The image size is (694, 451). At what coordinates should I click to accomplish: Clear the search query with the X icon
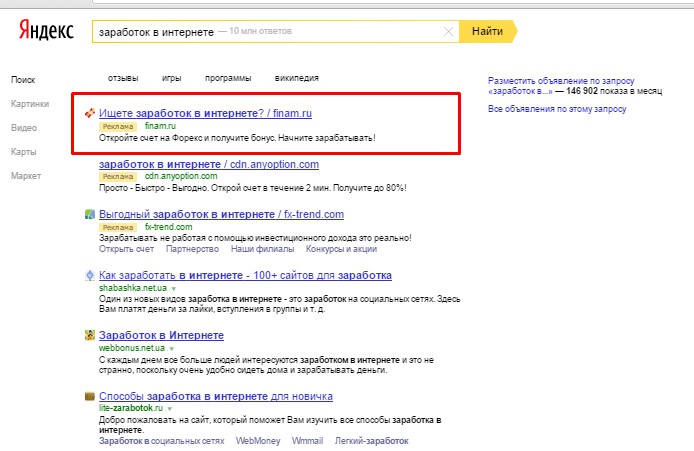(448, 31)
